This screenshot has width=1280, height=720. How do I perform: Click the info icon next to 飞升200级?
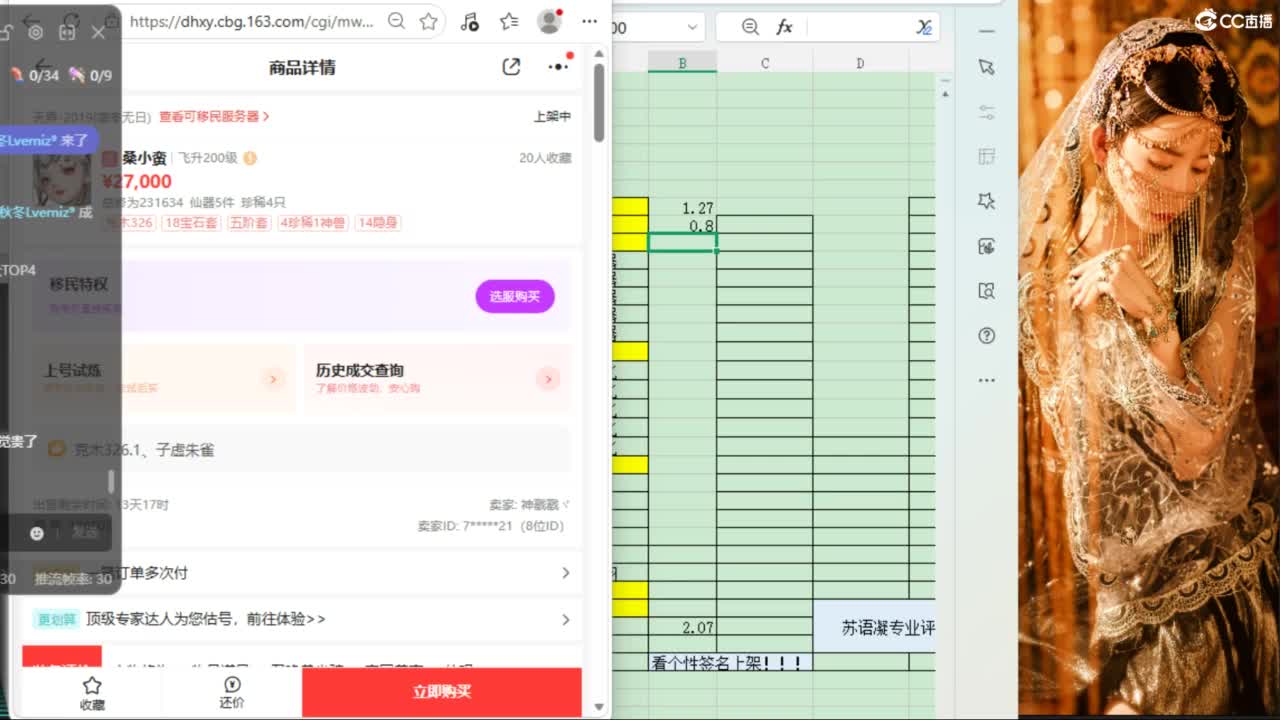[x=250, y=158]
